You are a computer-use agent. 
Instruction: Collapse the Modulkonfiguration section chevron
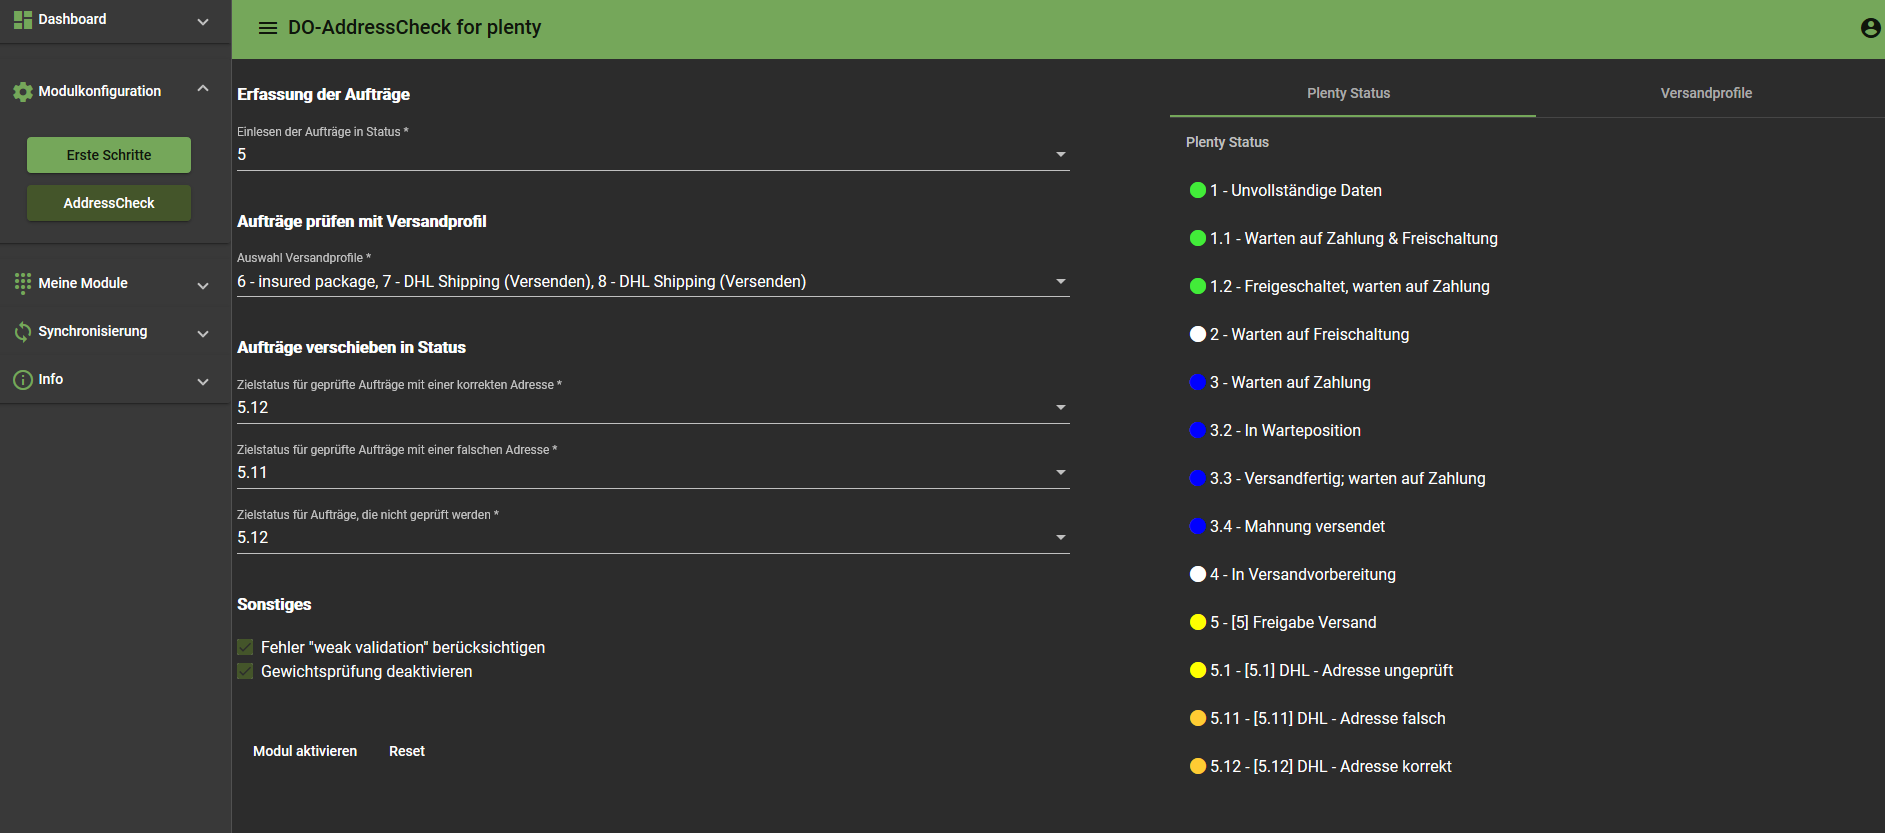pos(203,90)
